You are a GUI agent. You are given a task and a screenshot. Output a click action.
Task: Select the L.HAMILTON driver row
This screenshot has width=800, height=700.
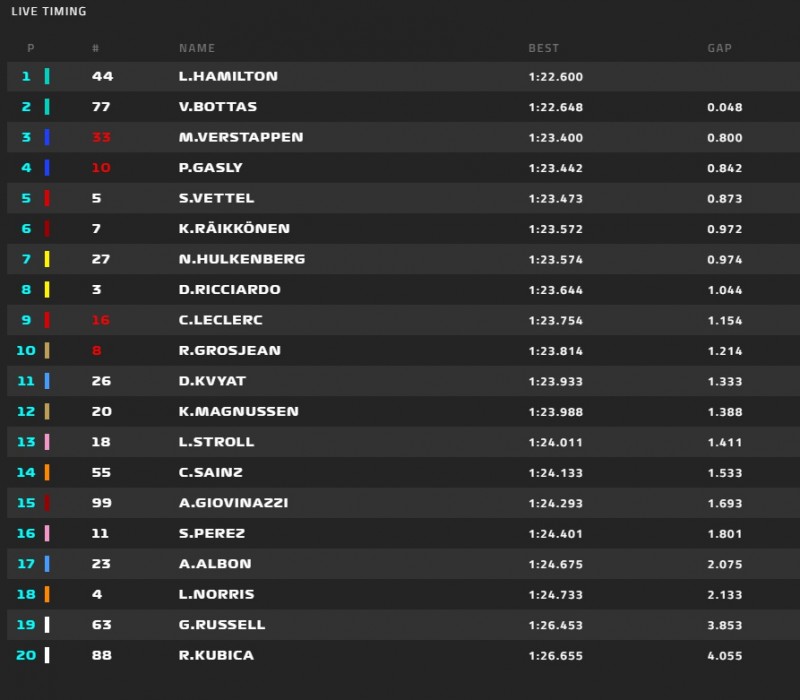404,77
